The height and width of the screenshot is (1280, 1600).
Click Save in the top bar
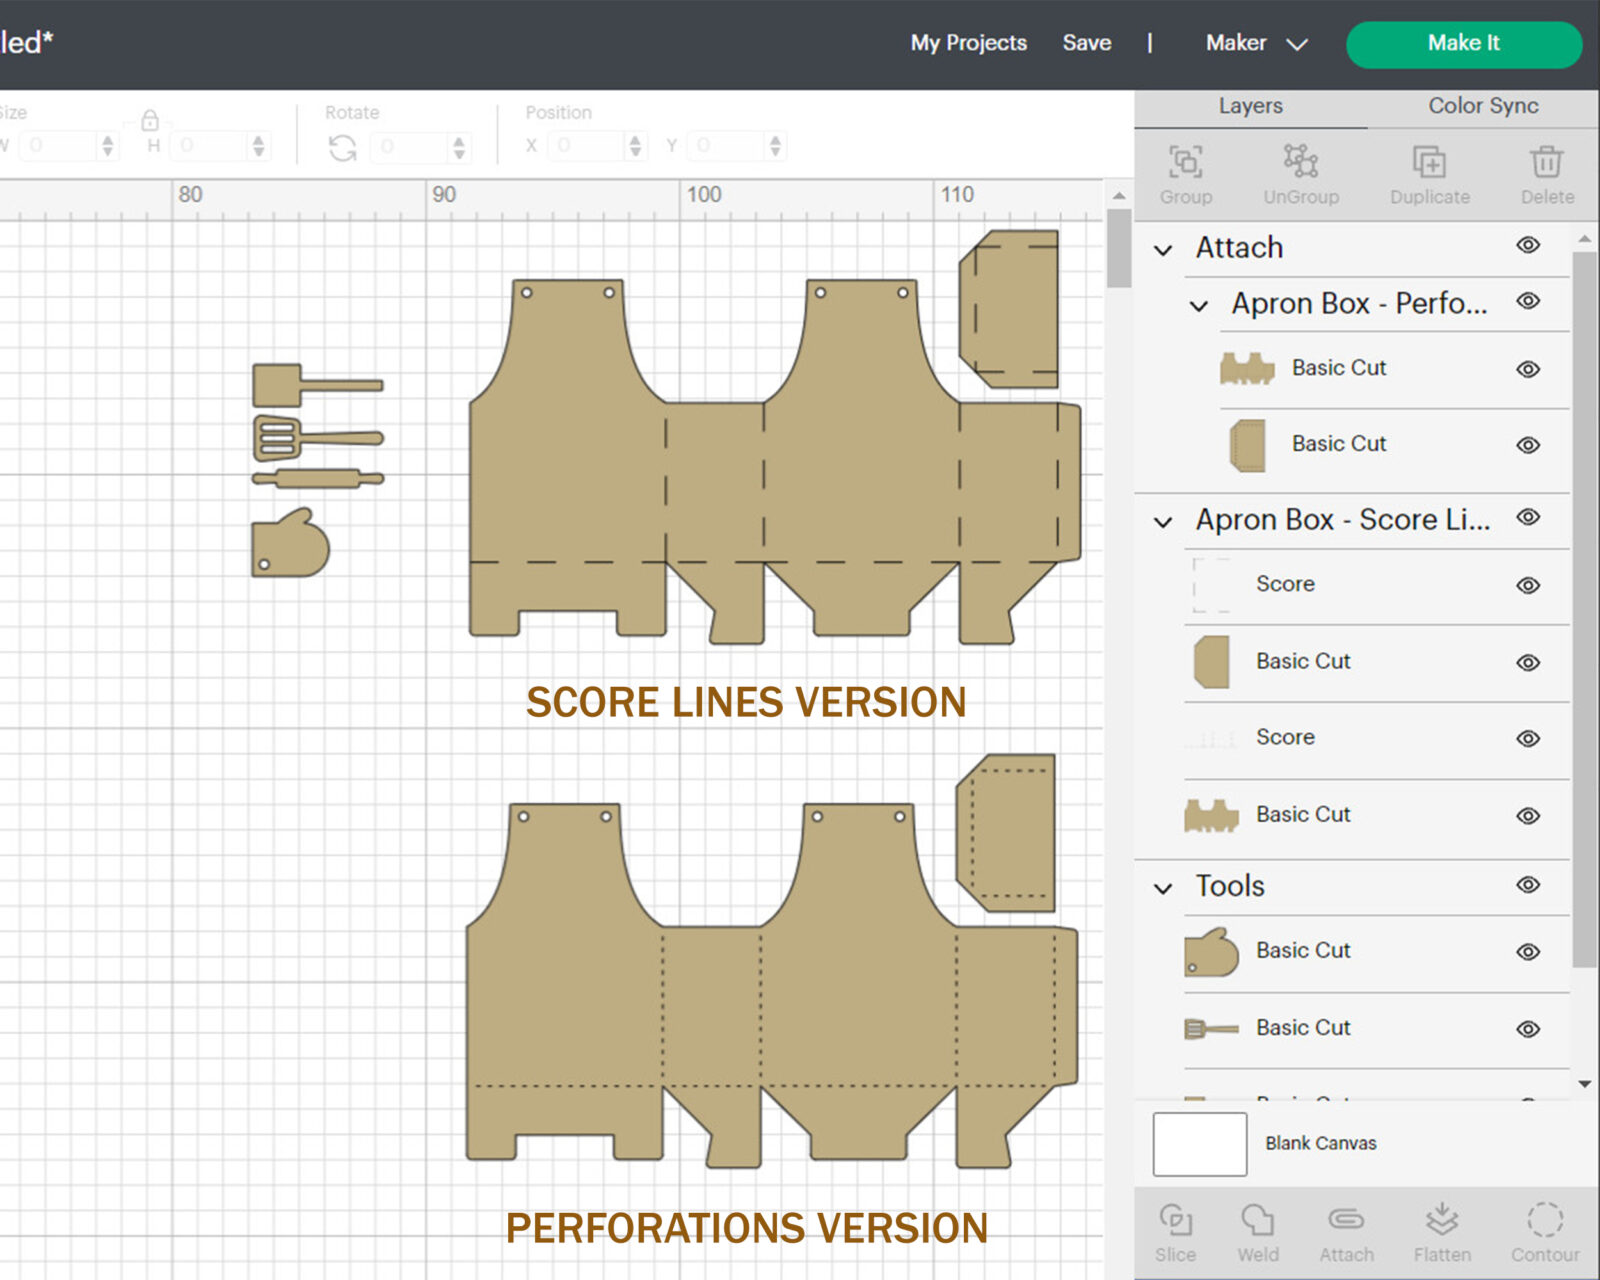tap(1087, 43)
